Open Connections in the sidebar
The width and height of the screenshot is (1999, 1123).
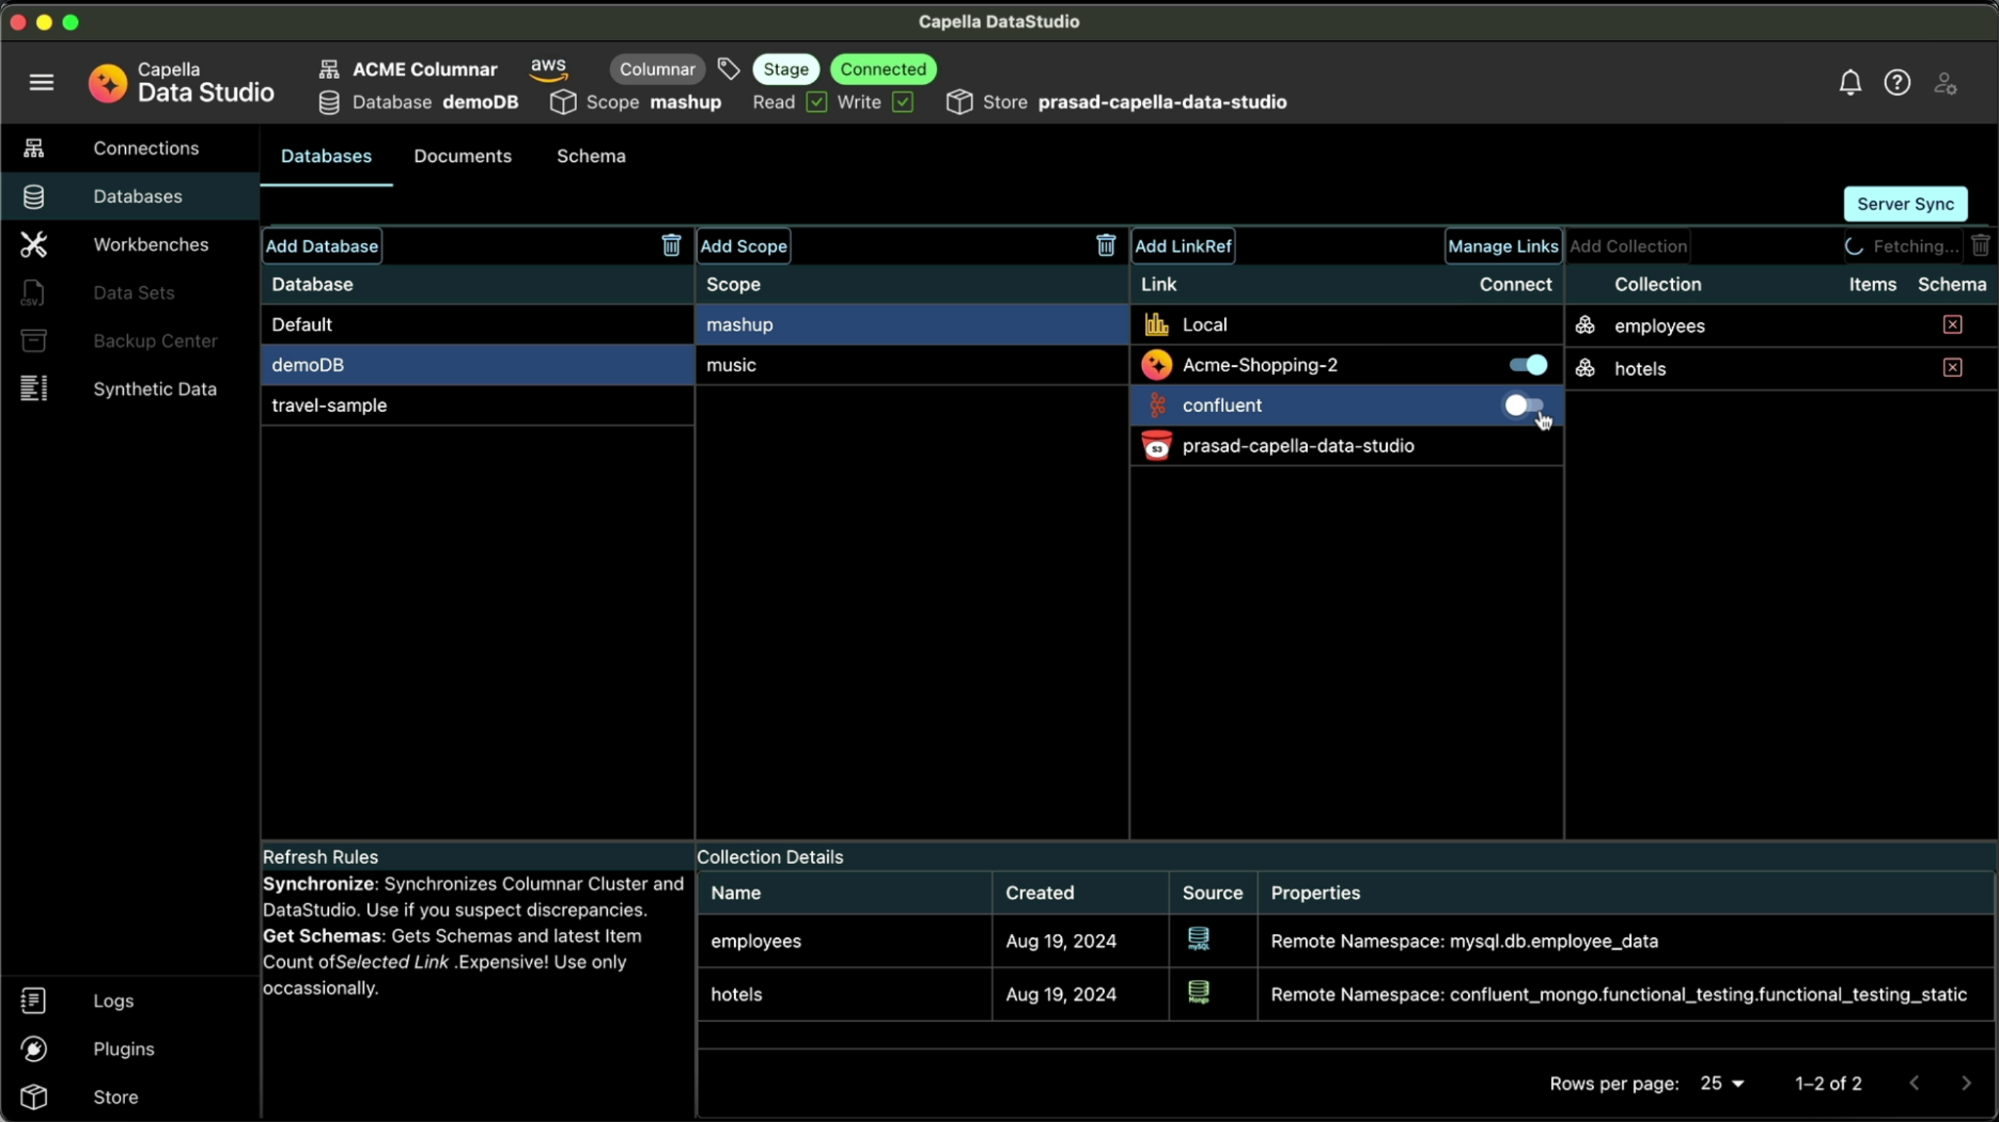click(x=130, y=148)
